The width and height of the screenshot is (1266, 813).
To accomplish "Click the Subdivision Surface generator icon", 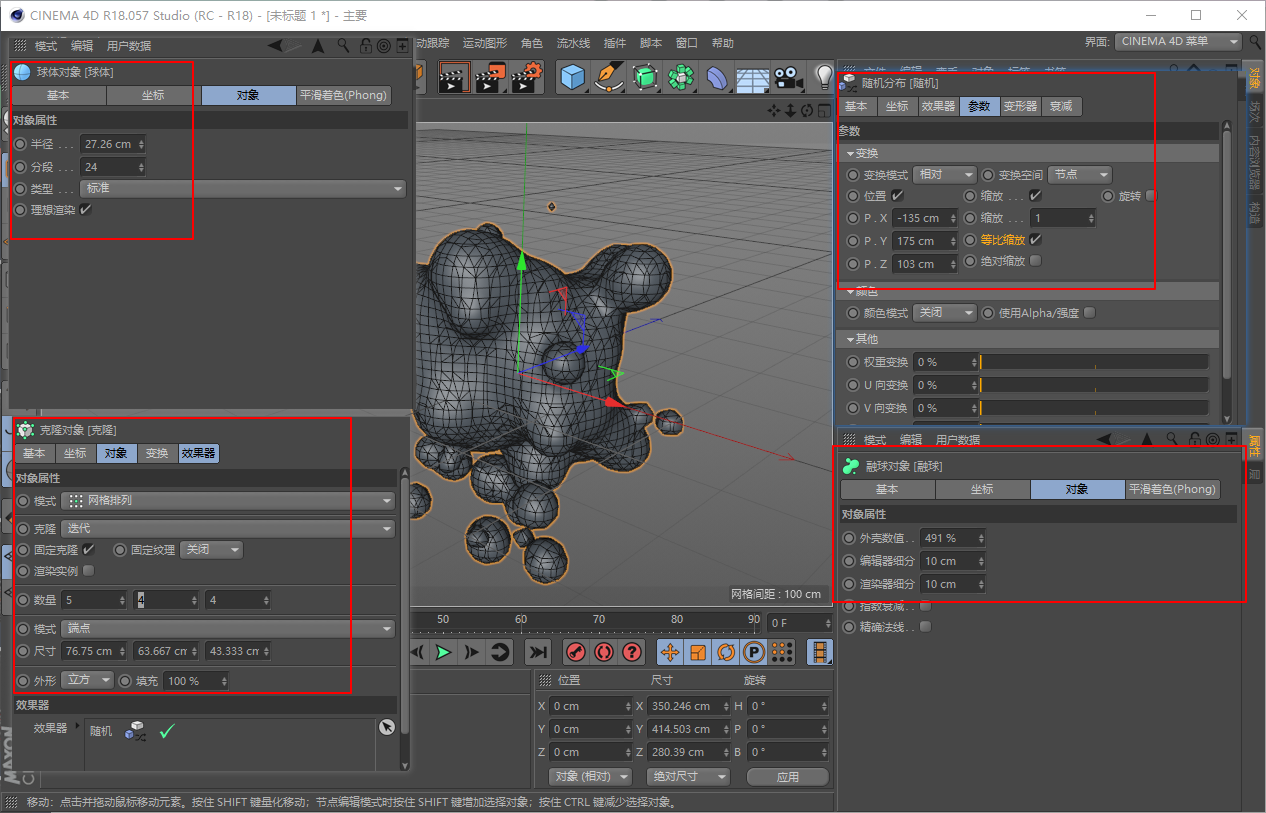I will [x=645, y=77].
